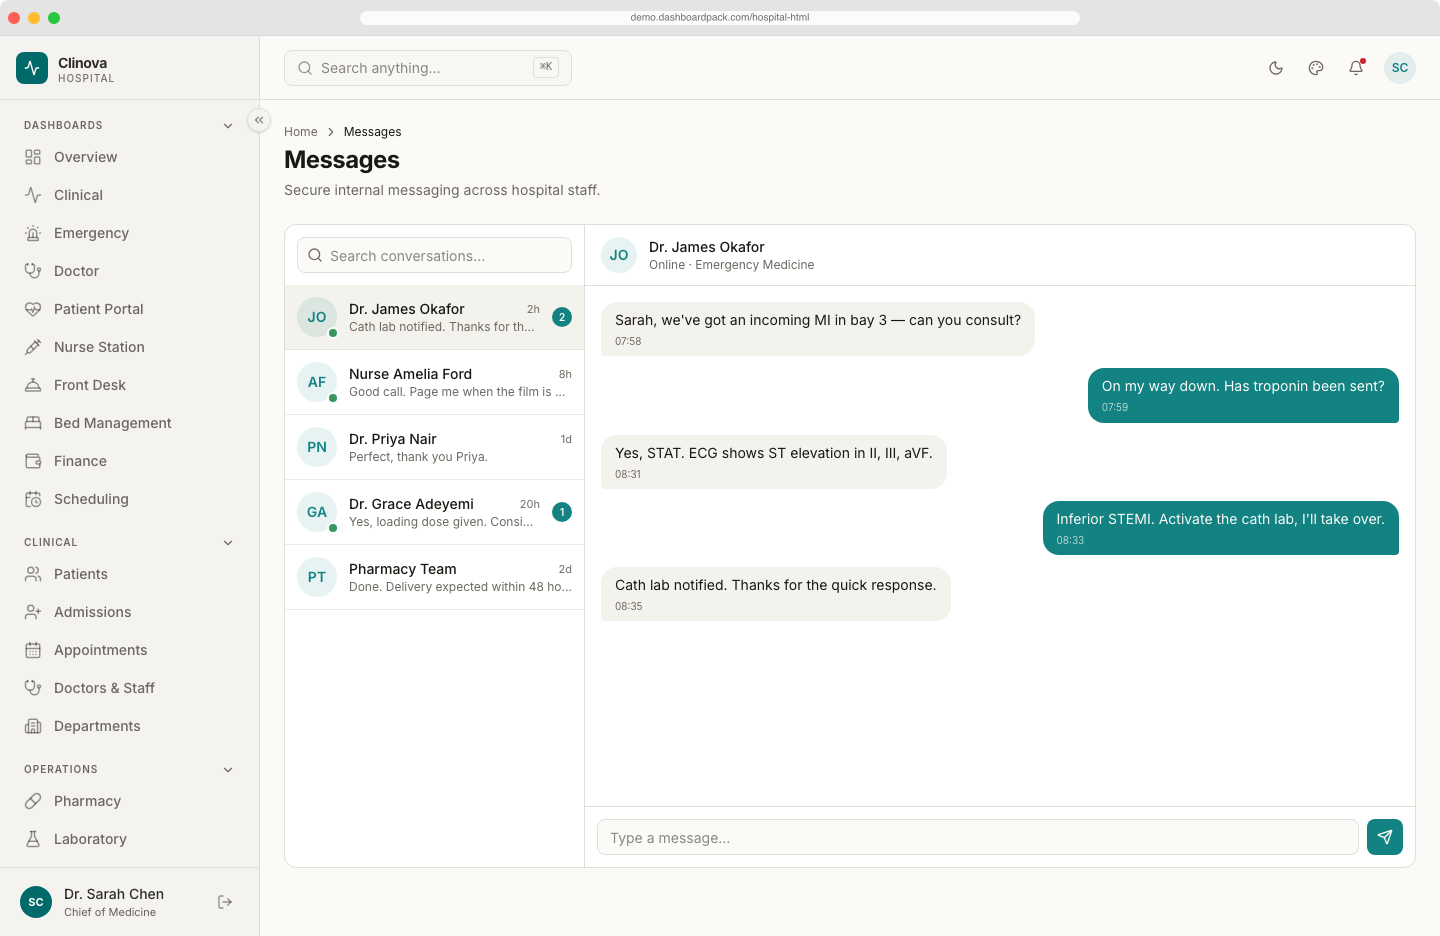The height and width of the screenshot is (936, 1440).
Task: Click the Admissions user-plus icon
Action: click(33, 612)
